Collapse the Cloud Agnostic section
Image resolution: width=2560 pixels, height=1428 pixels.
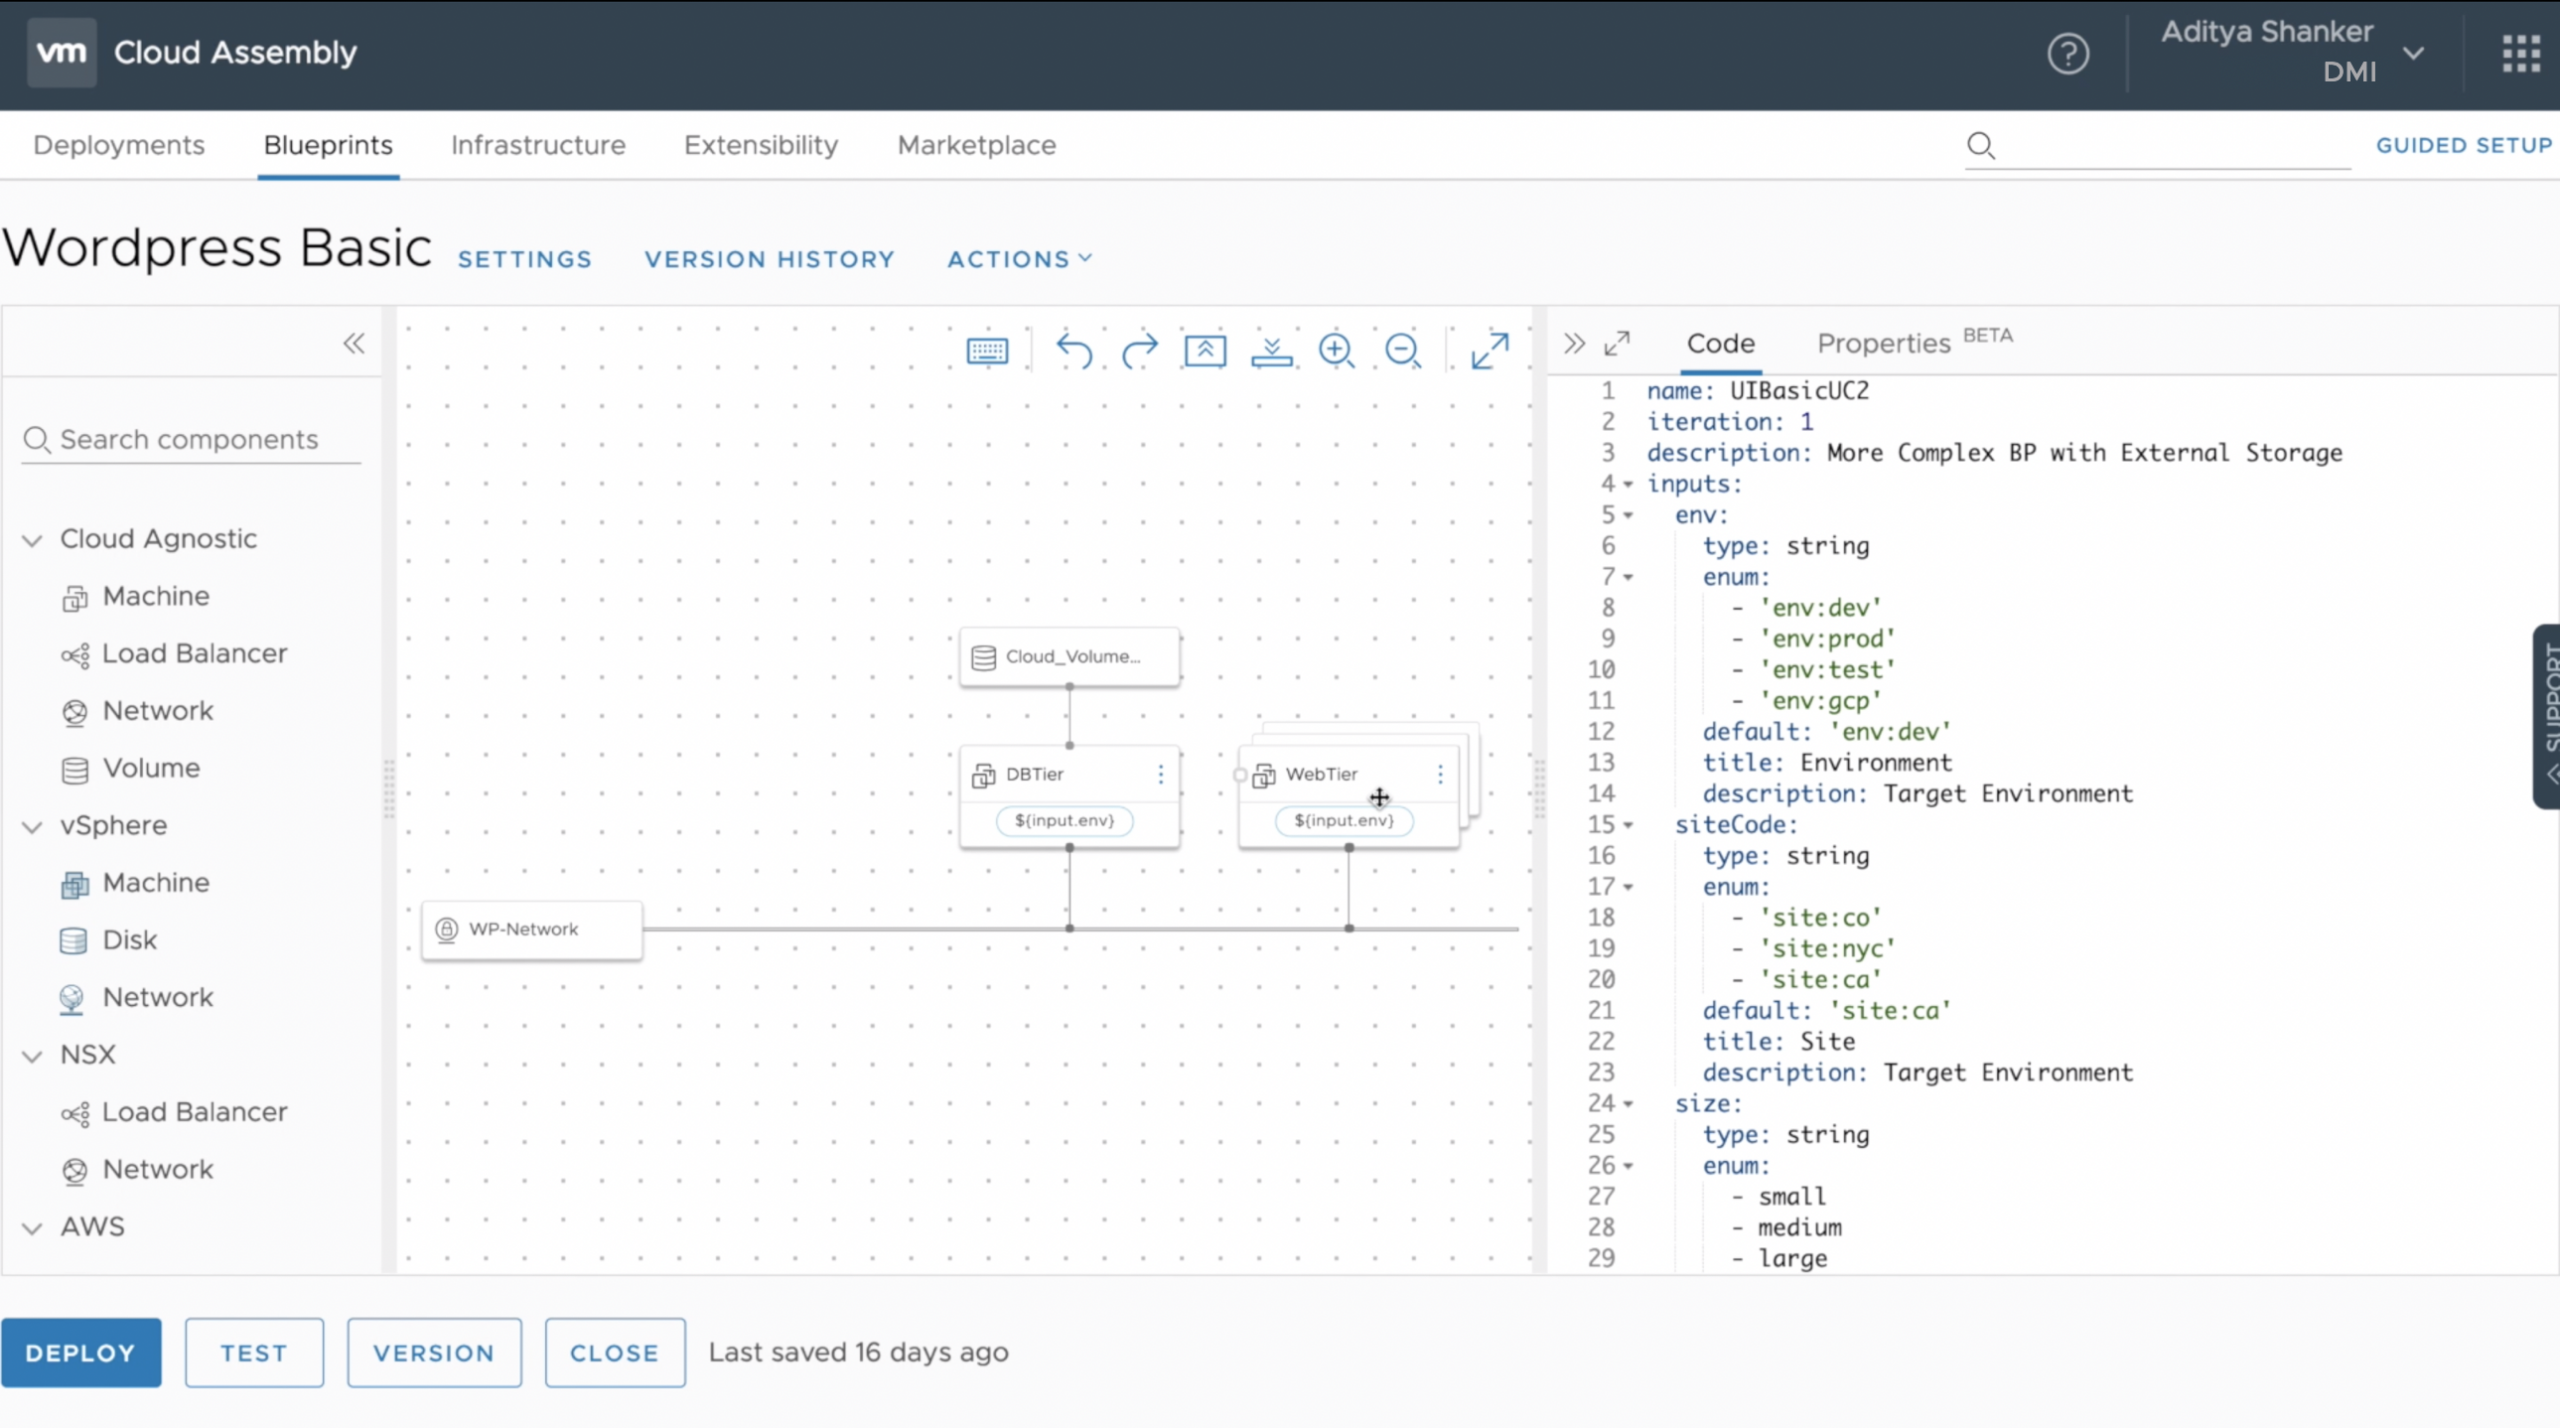(x=33, y=541)
